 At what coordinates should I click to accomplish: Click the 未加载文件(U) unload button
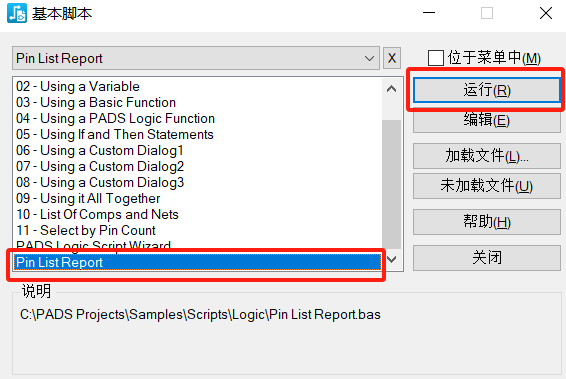(x=487, y=186)
